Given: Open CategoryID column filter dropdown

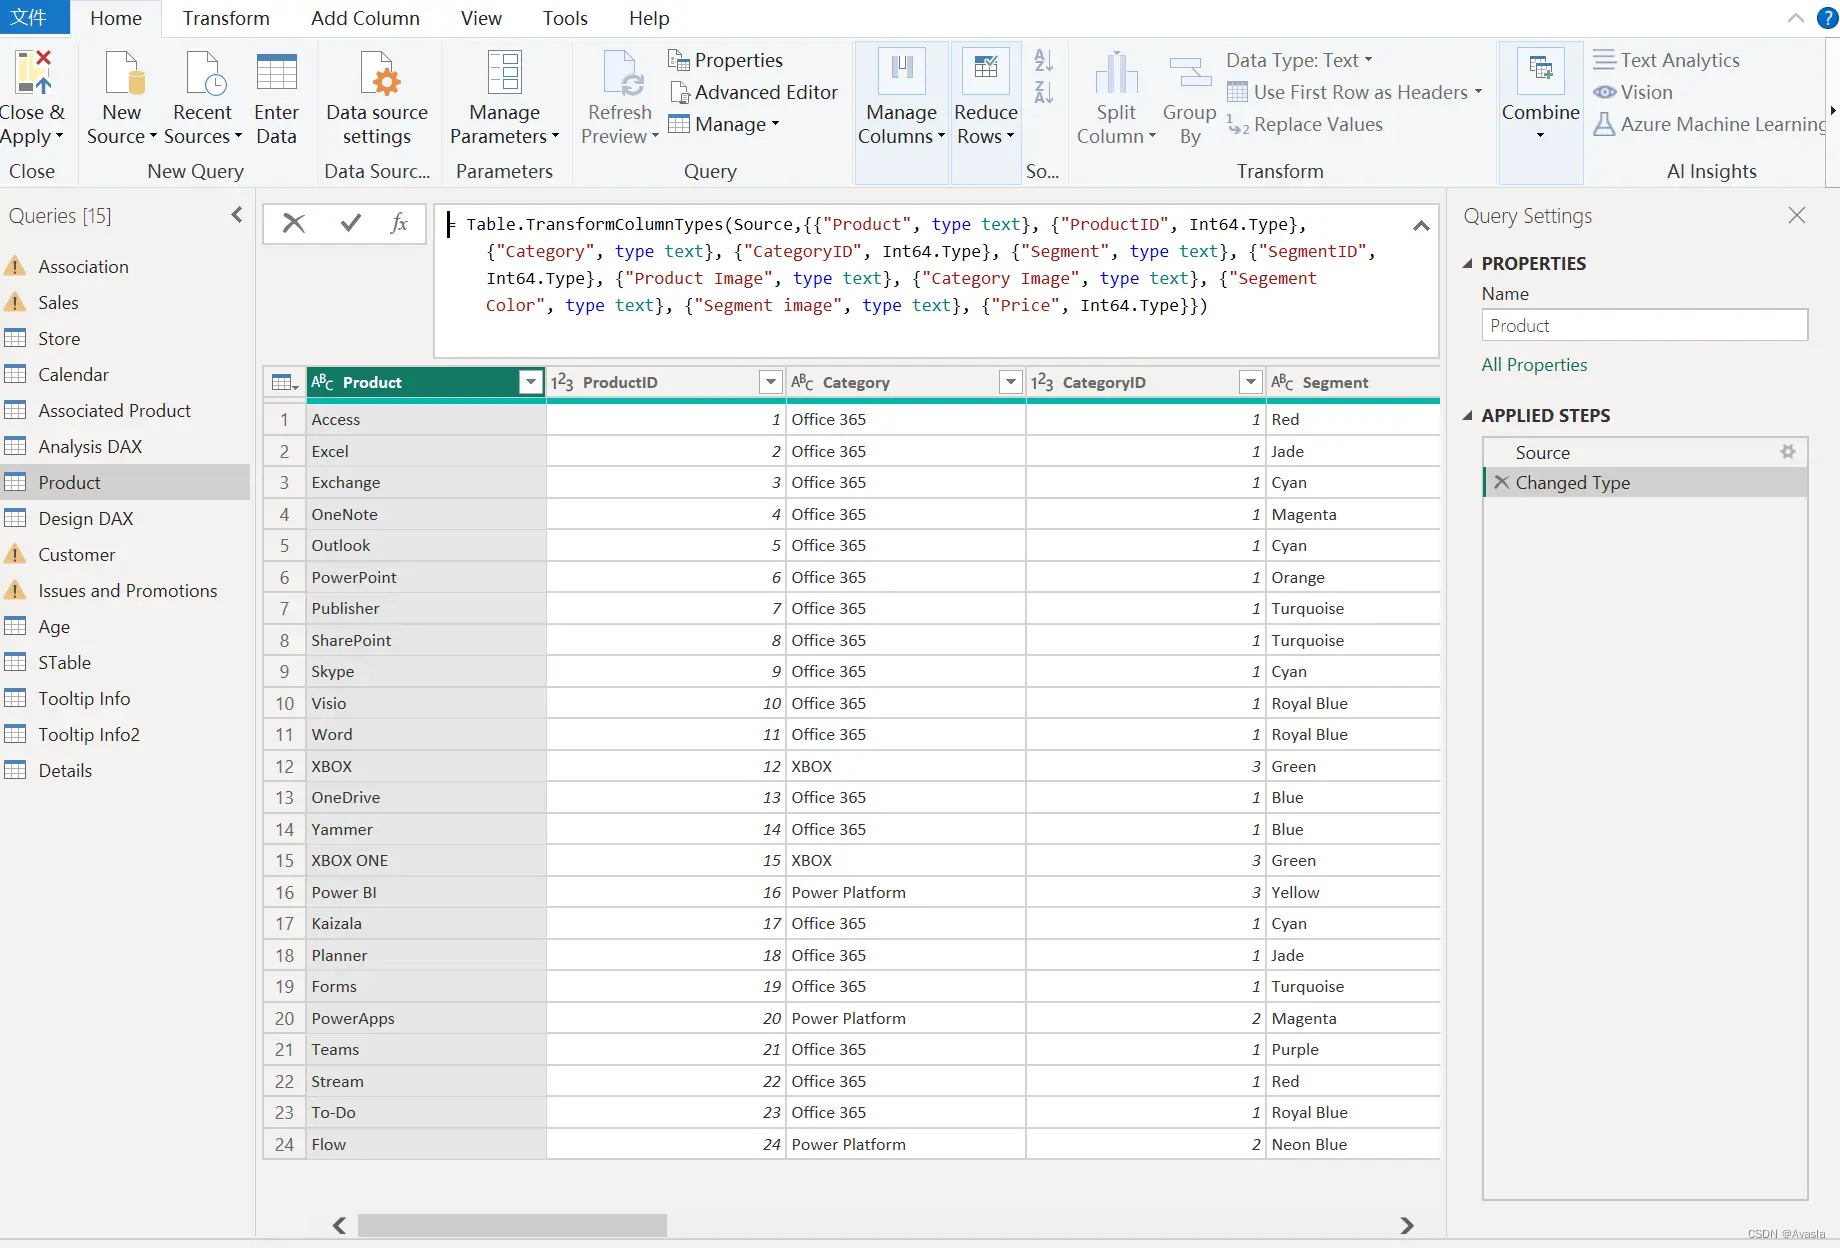Looking at the screenshot, I should [1251, 382].
